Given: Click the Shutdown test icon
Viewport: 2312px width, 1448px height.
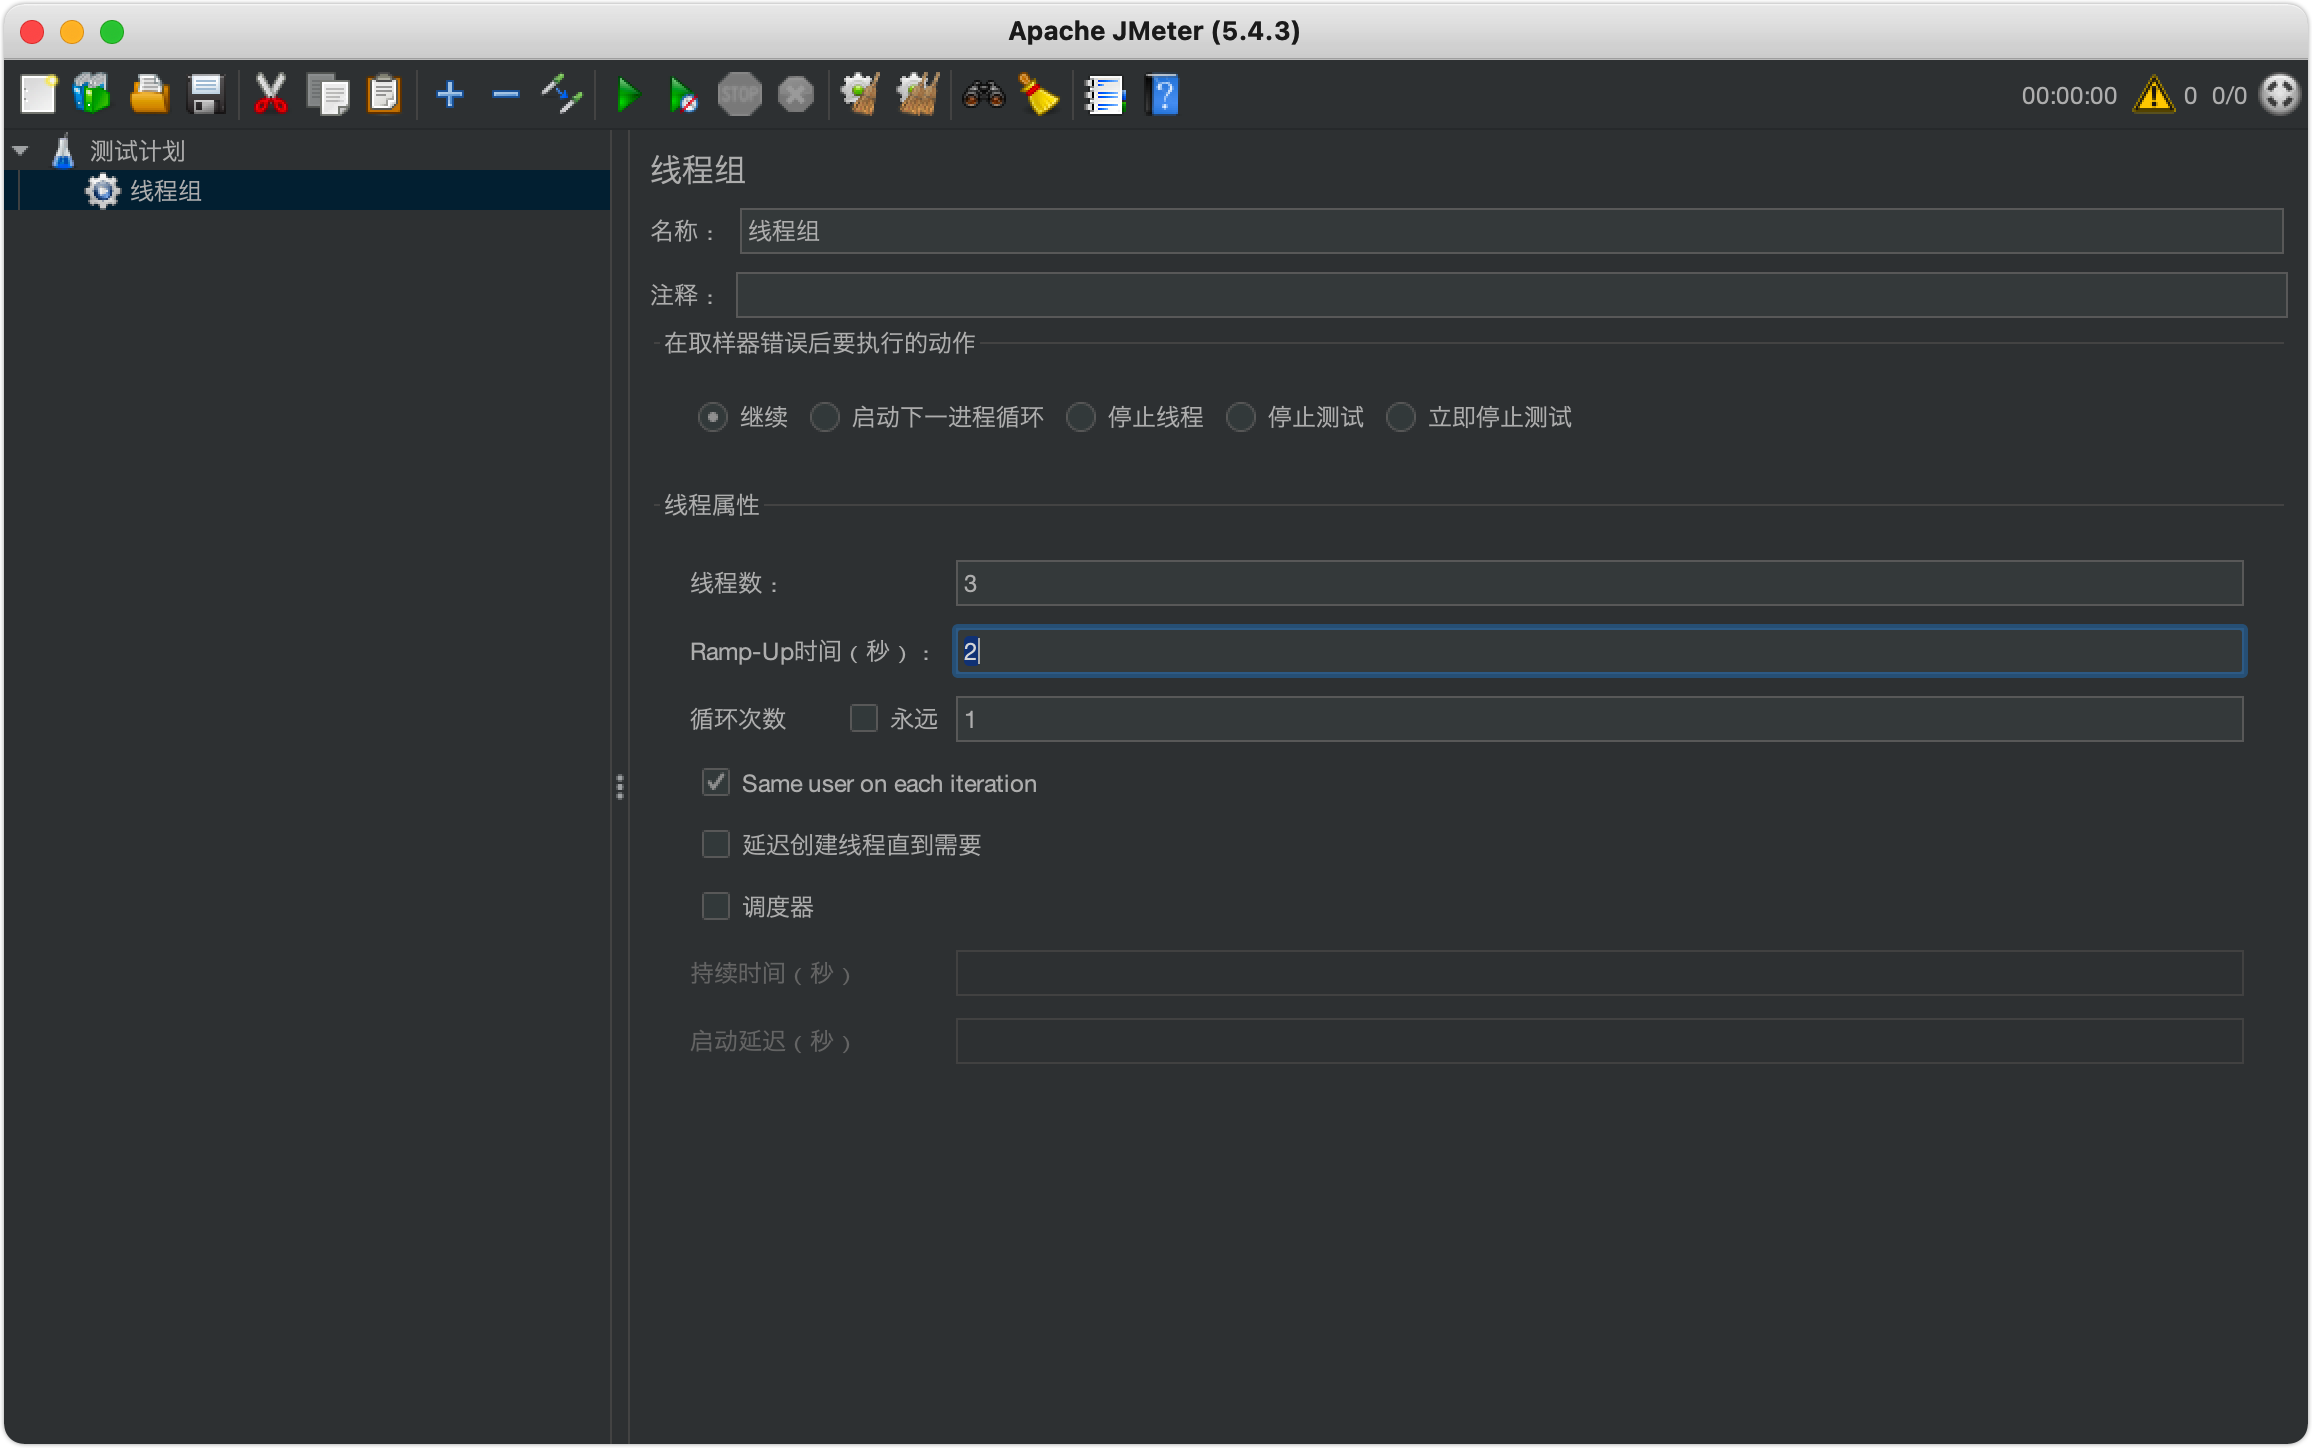Looking at the screenshot, I should pyautogui.click(x=796, y=95).
